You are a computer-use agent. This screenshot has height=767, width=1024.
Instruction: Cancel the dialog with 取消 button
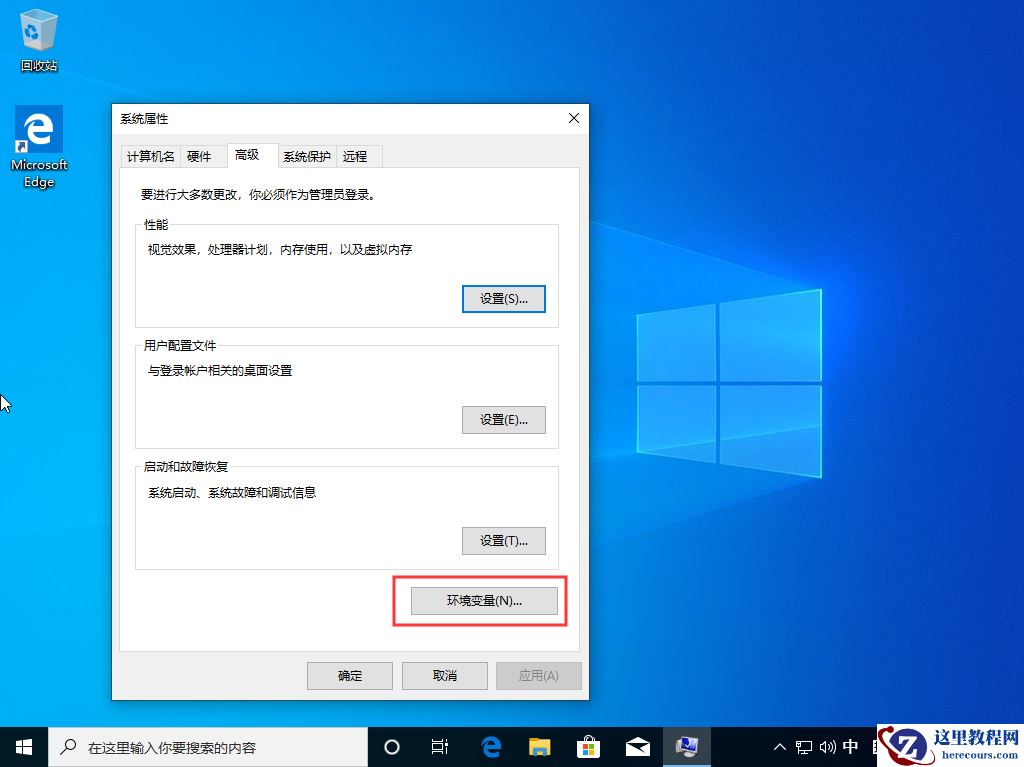tap(444, 675)
